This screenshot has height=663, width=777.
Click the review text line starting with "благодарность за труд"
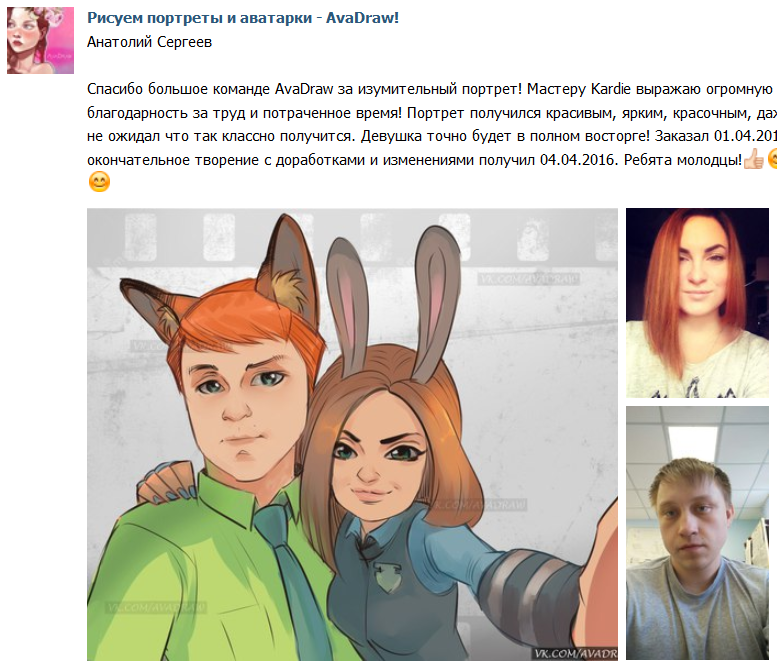tap(432, 113)
